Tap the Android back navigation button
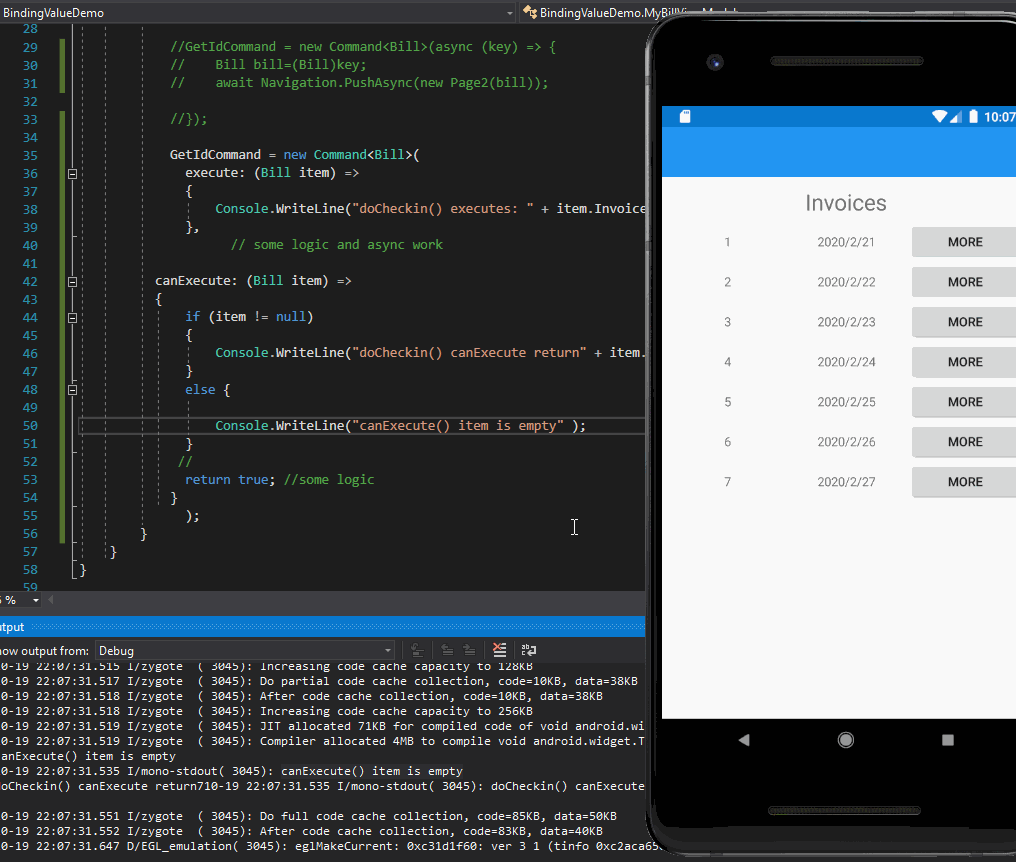The height and width of the screenshot is (862, 1016). click(x=744, y=740)
